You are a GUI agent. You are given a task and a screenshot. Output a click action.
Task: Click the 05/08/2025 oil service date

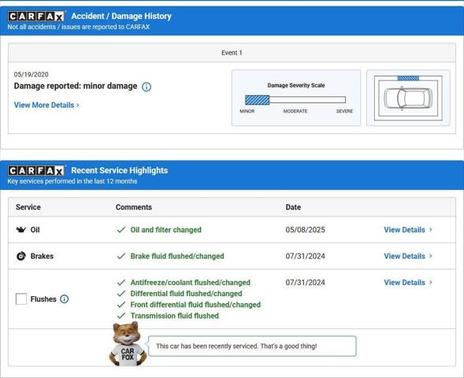[305, 230]
